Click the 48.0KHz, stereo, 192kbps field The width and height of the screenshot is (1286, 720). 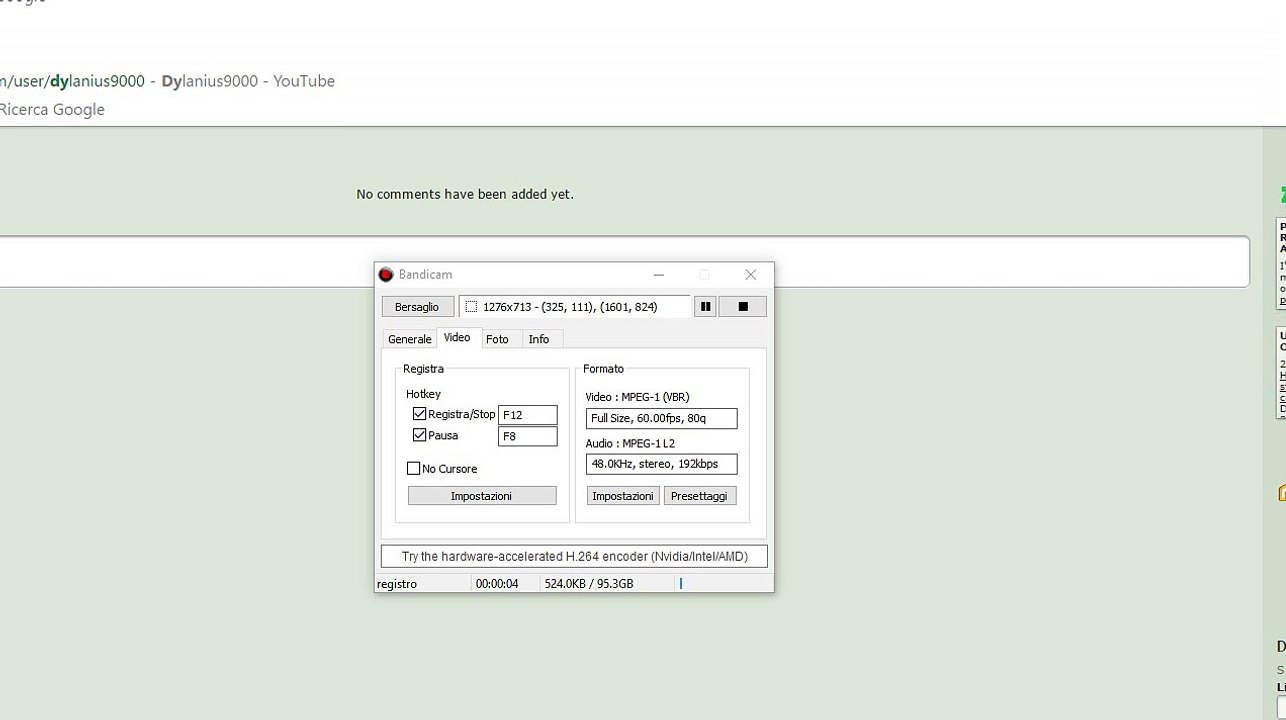pyautogui.click(x=662, y=464)
